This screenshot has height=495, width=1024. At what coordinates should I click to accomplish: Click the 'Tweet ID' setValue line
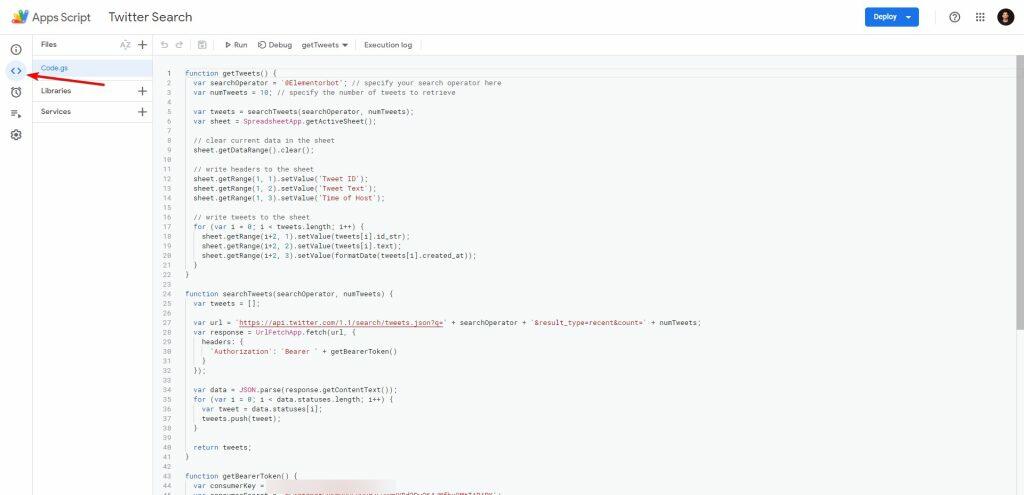click(281, 179)
